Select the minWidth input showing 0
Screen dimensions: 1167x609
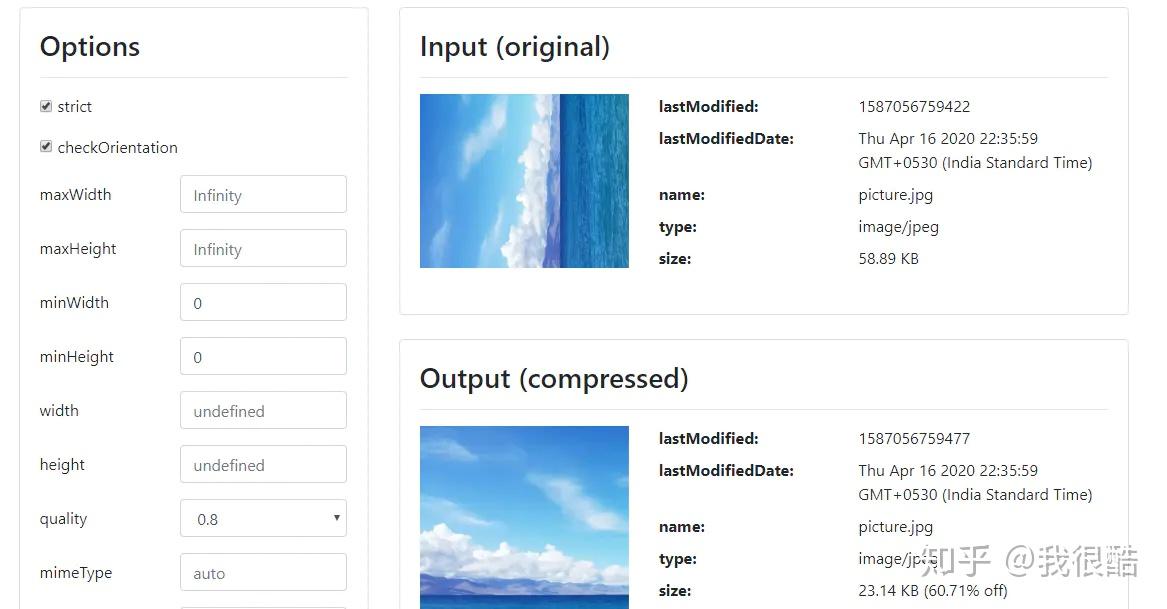coord(263,302)
